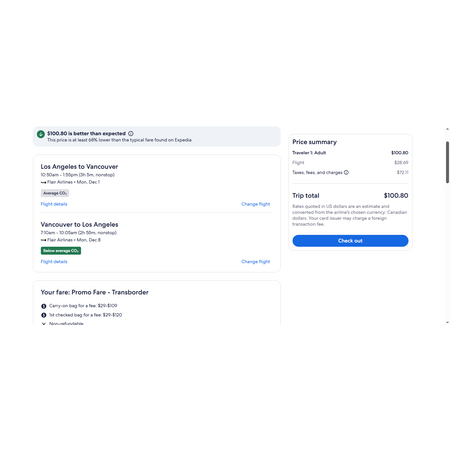This screenshot has height=450, width=450.
Task: Click dollar icon beside 1st checked bag fee
Action: tap(44, 315)
